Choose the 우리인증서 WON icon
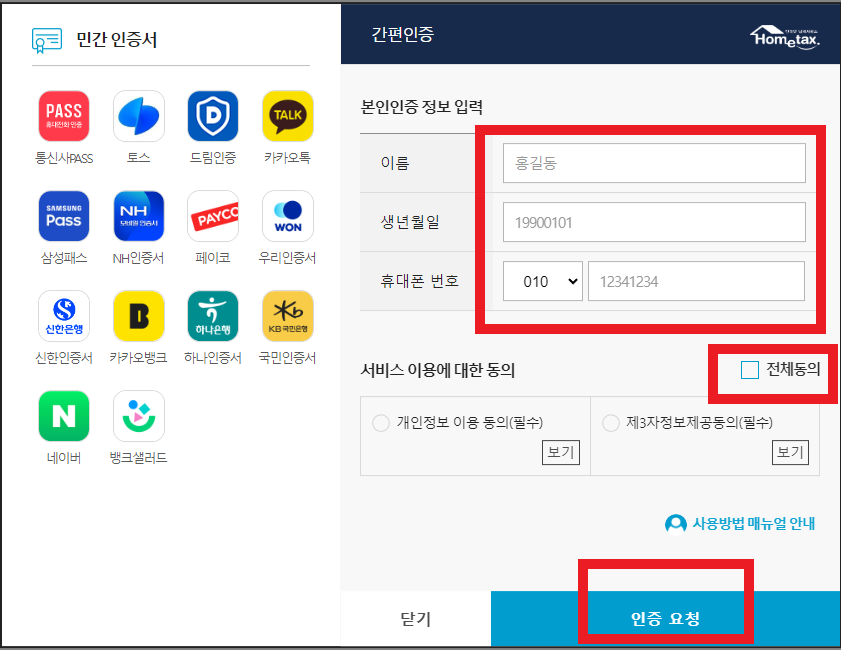 (x=287, y=216)
